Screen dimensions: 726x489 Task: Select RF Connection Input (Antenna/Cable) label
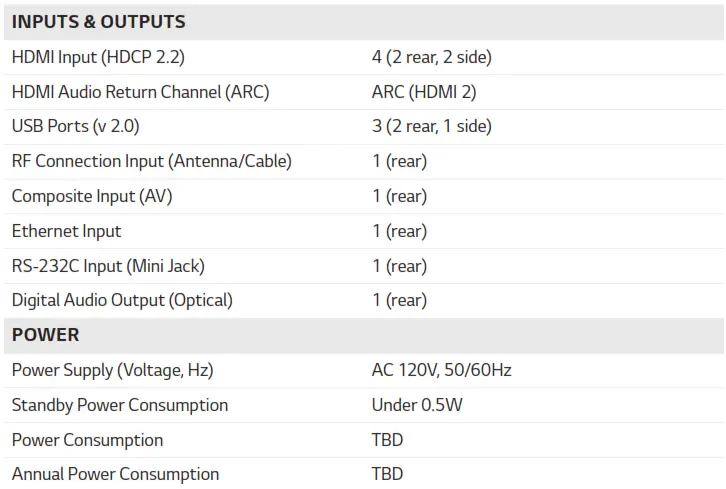[x=151, y=161]
